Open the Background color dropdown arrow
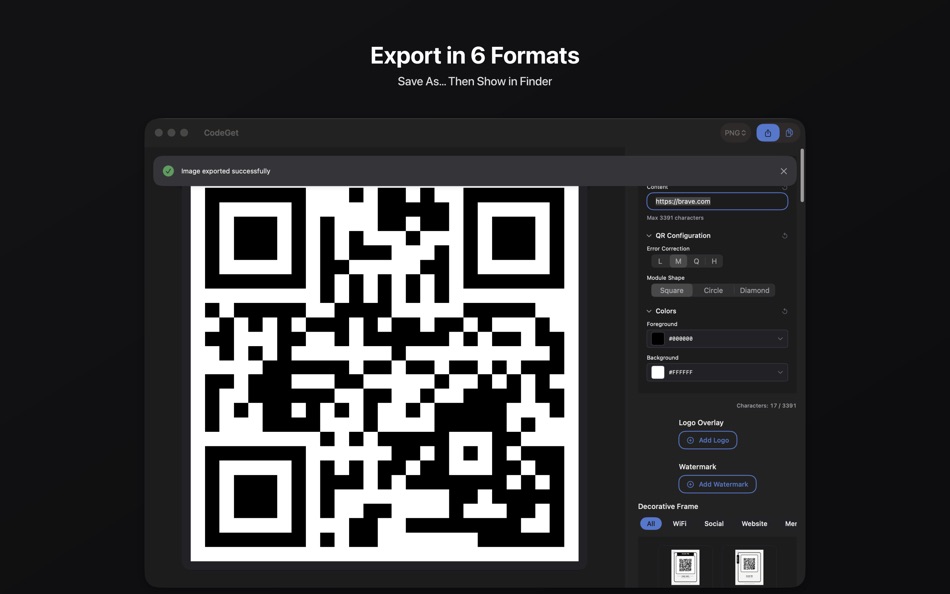Screen dimensions: 950x594 pyautogui.click(x=780, y=372)
